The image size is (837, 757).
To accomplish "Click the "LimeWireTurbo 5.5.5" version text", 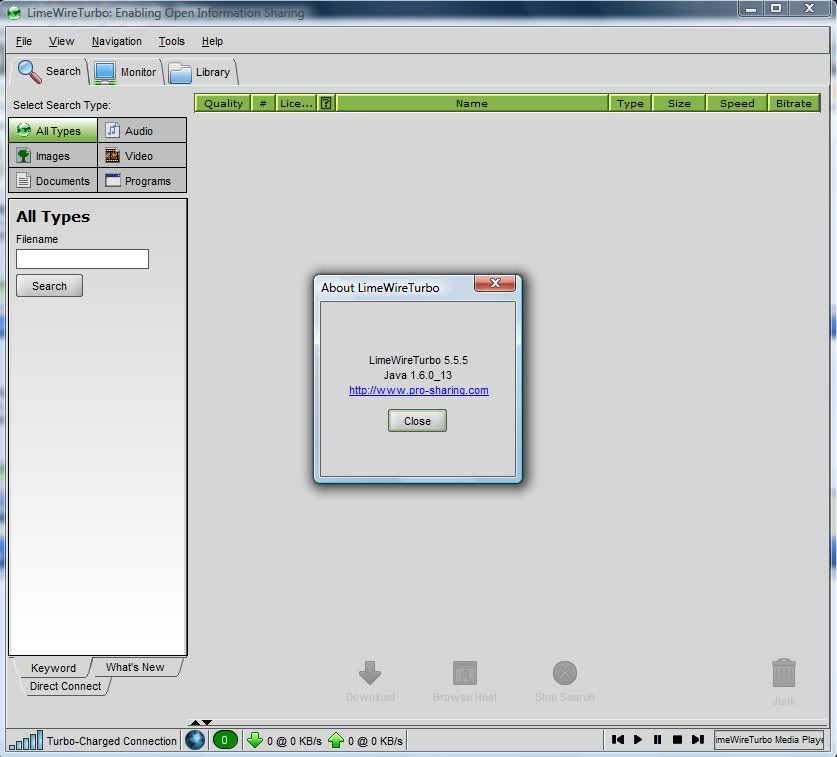I will [418, 360].
